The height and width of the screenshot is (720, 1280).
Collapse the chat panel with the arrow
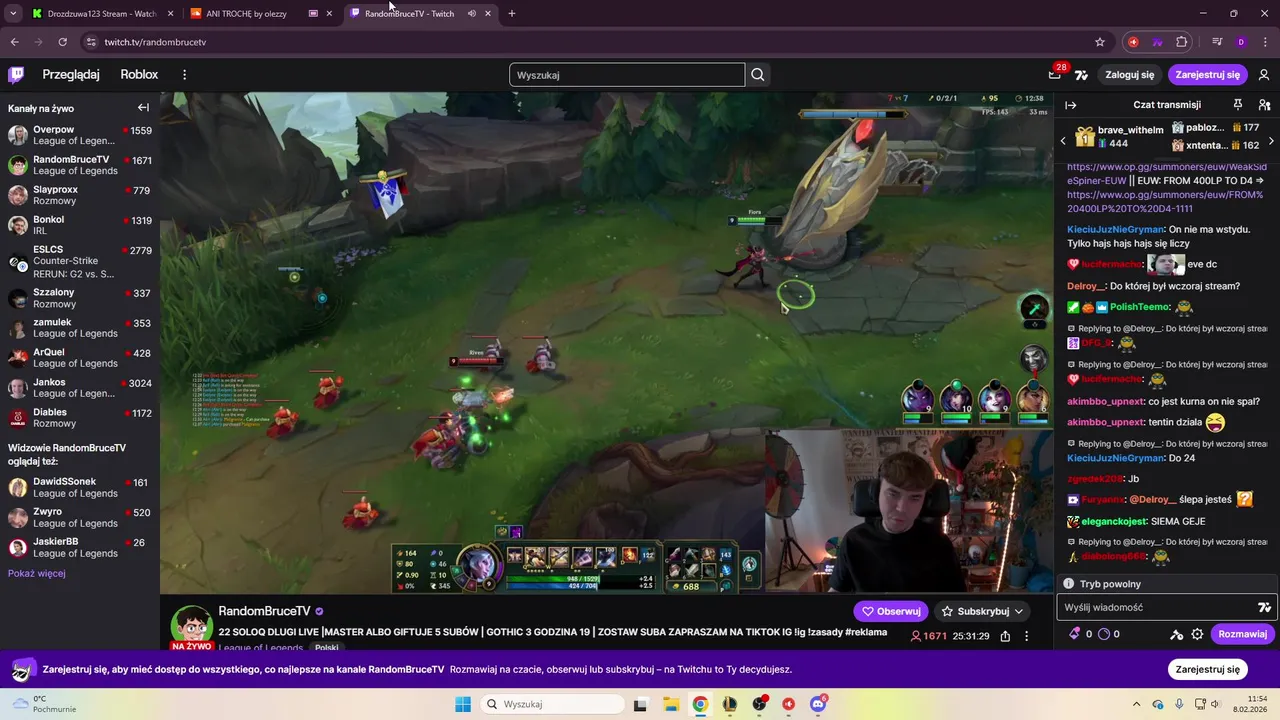[x=1071, y=105]
